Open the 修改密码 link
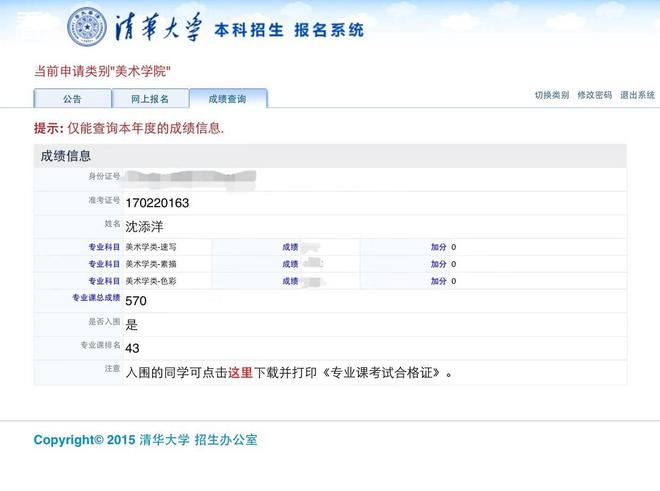Screen dimensions: 660x491 coord(594,95)
